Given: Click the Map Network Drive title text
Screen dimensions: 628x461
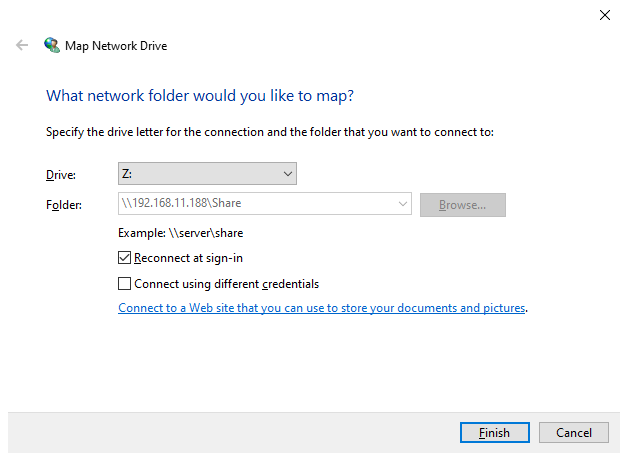Looking at the screenshot, I should coord(116,46).
